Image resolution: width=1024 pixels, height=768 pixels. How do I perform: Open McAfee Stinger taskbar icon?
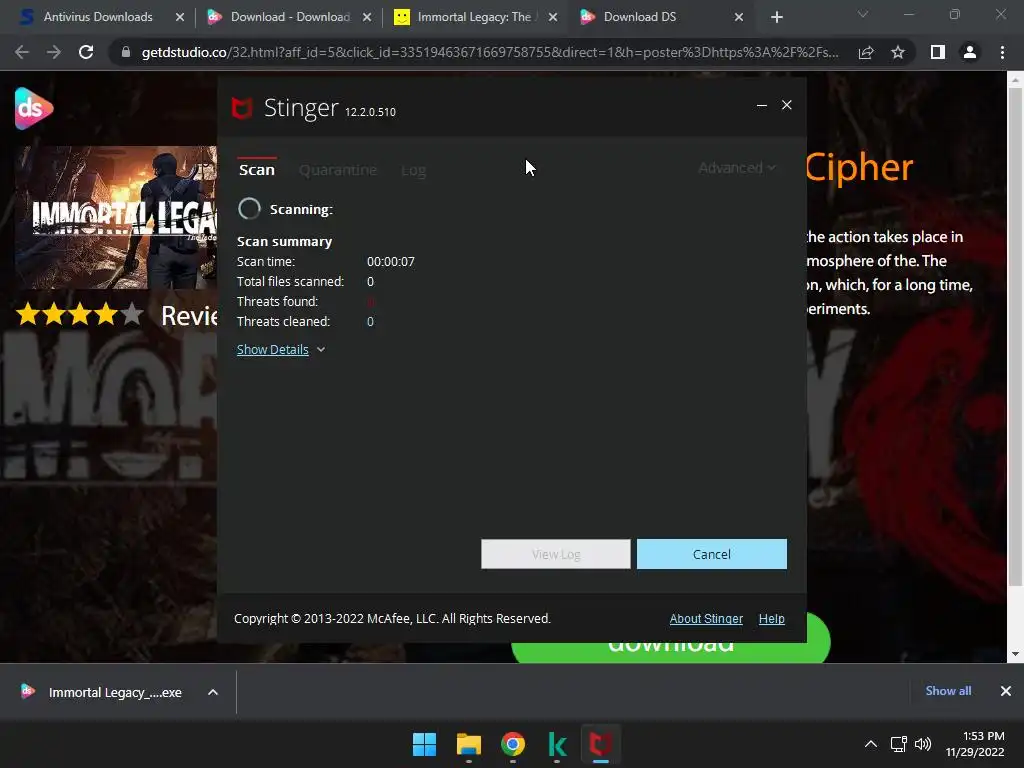point(601,744)
